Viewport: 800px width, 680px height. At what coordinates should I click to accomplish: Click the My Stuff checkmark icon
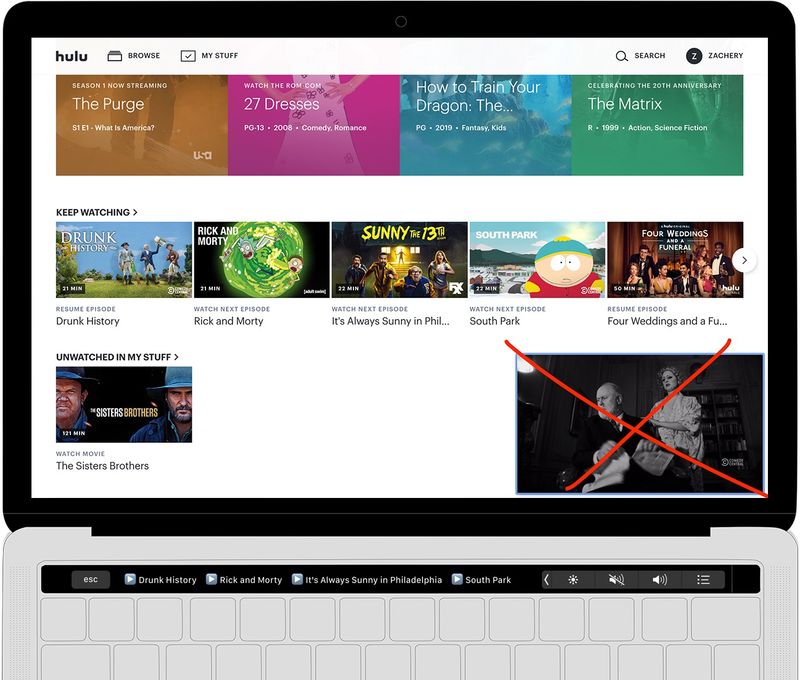click(188, 56)
